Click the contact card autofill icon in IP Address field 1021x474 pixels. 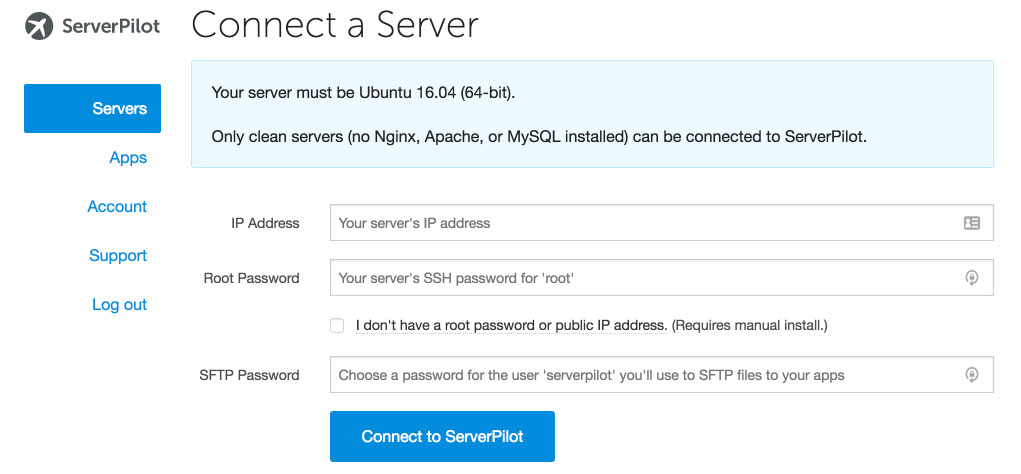(972, 223)
